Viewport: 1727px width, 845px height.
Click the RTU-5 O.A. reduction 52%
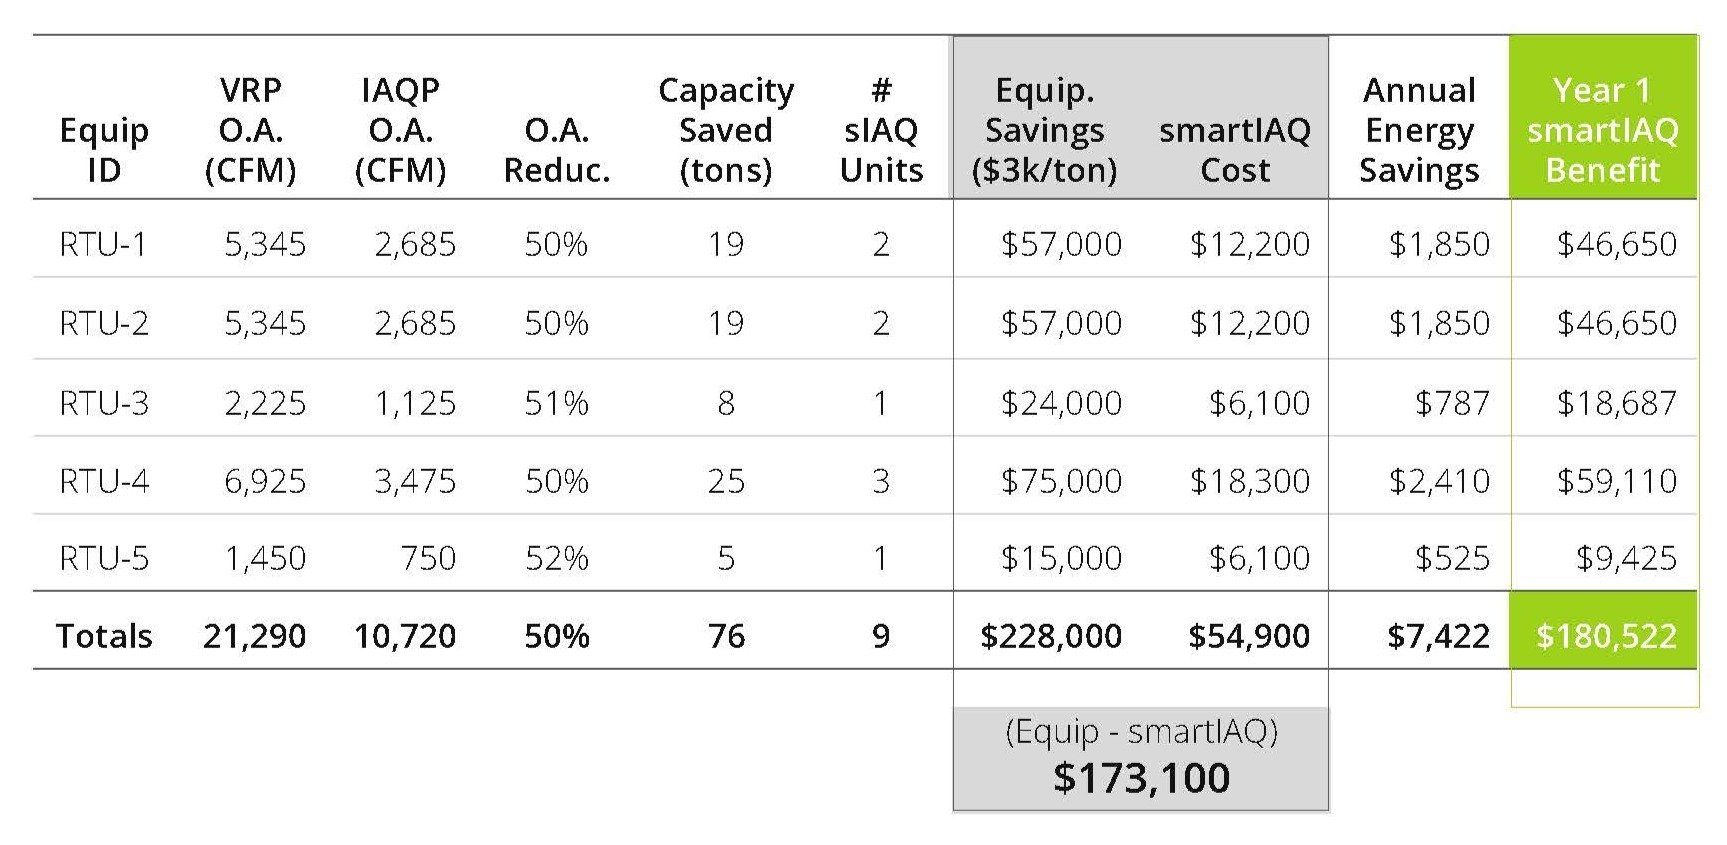[557, 558]
